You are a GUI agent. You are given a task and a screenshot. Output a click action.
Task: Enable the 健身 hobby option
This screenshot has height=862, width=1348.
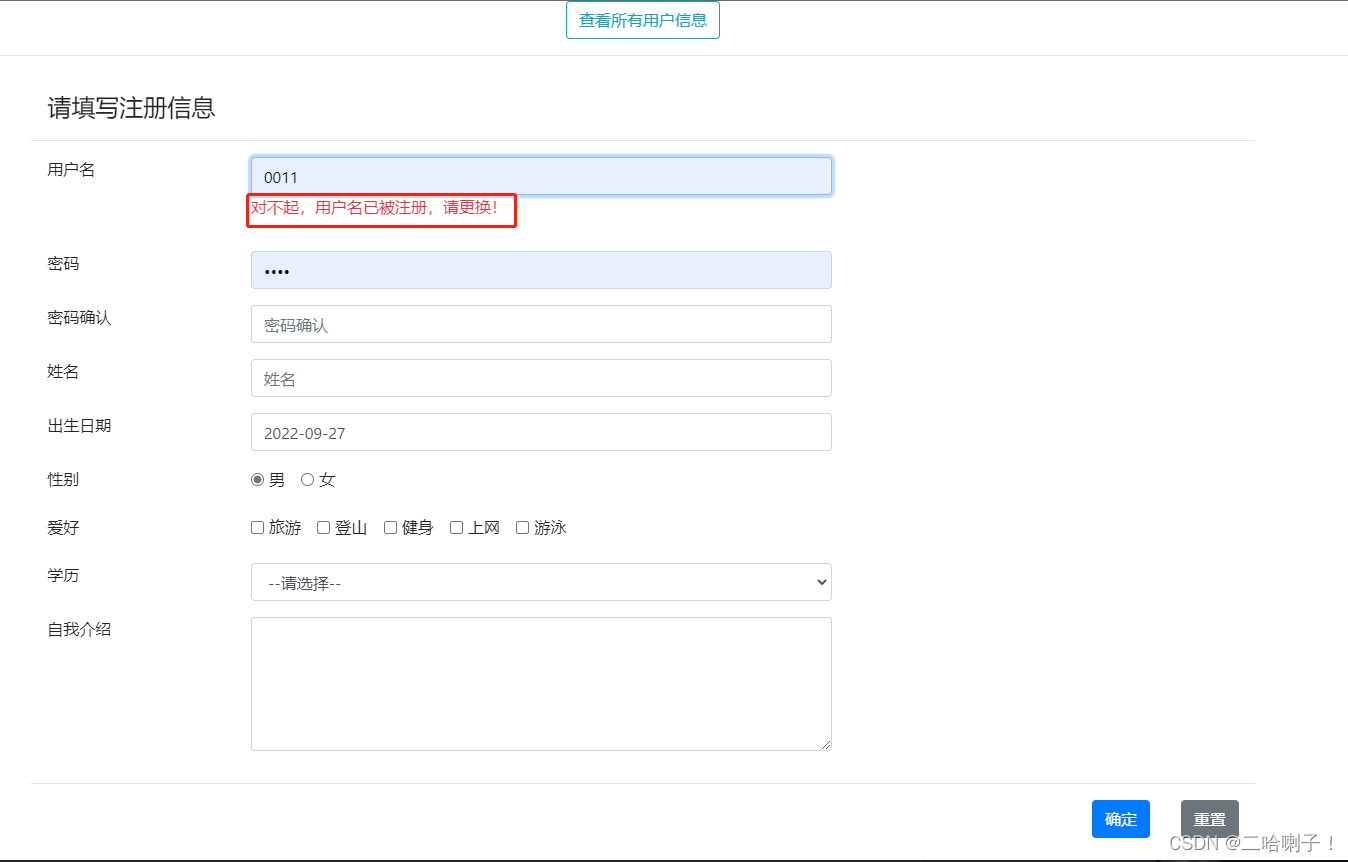[390, 527]
